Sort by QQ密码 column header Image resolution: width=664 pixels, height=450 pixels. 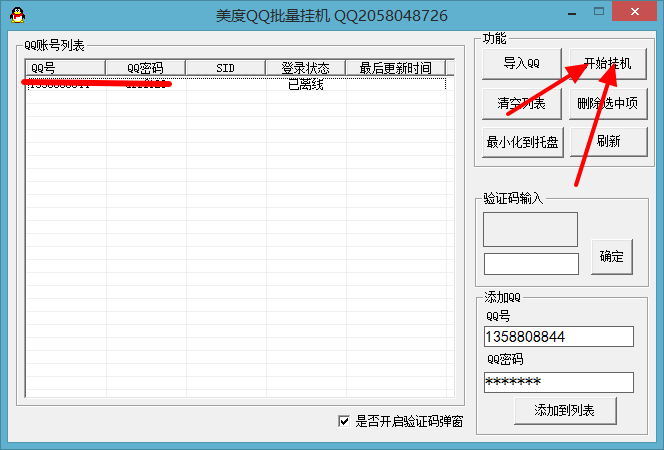(x=145, y=68)
